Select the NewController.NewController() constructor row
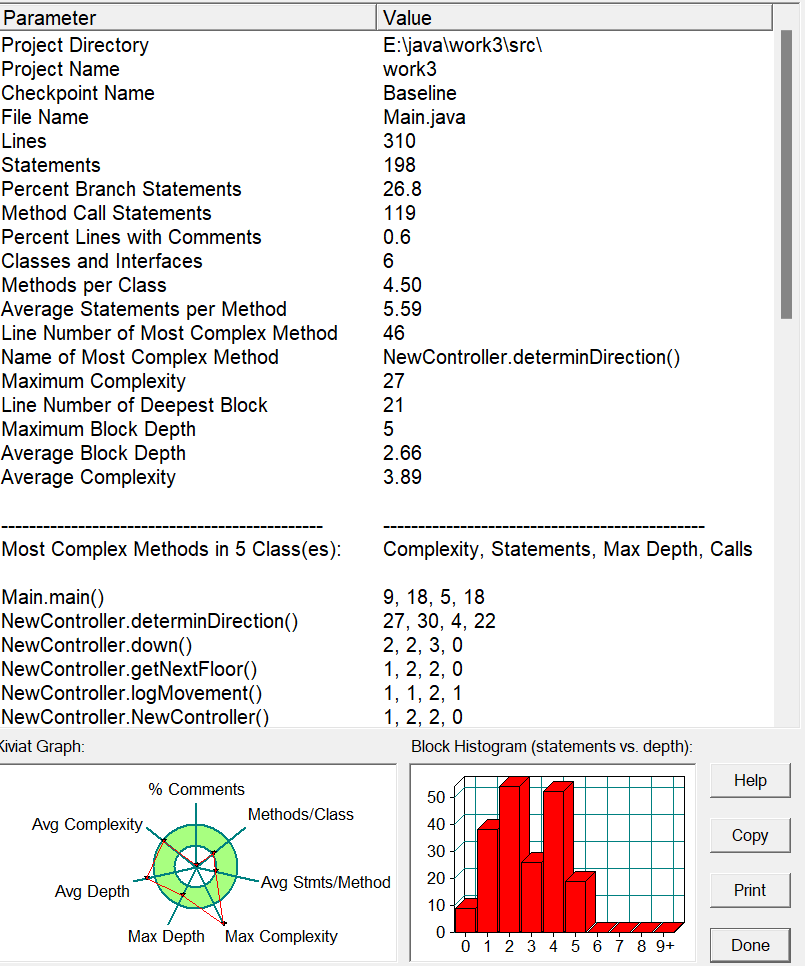Viewport: 805px width, 966px height. [x=387, y=716]
